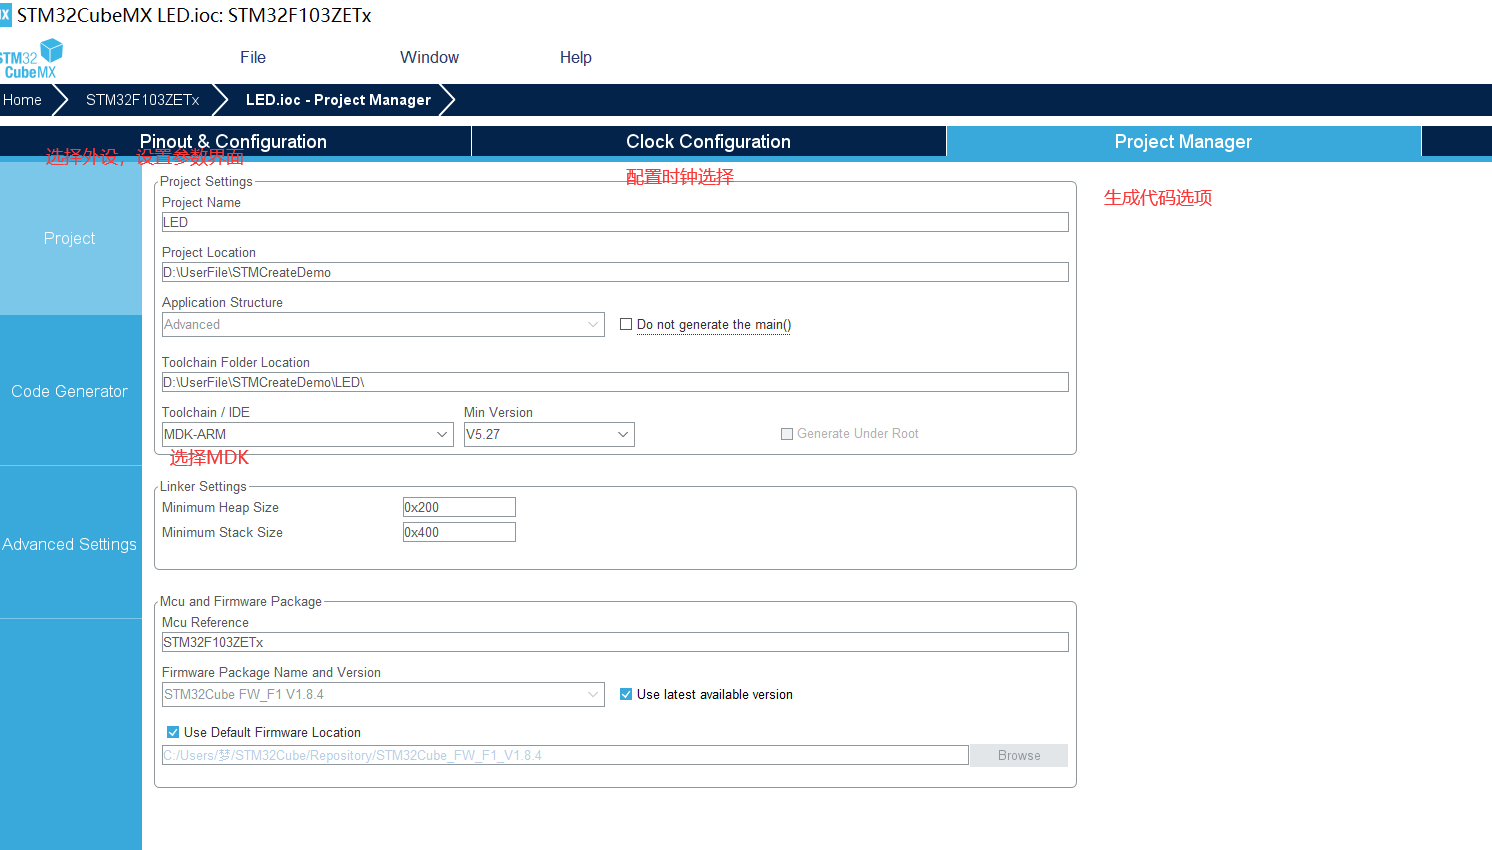Viewport: 1492px width, 850px height.
Task: Click the STM32F103ZETx breadcrumb
Action: click(x=142, y=100)
